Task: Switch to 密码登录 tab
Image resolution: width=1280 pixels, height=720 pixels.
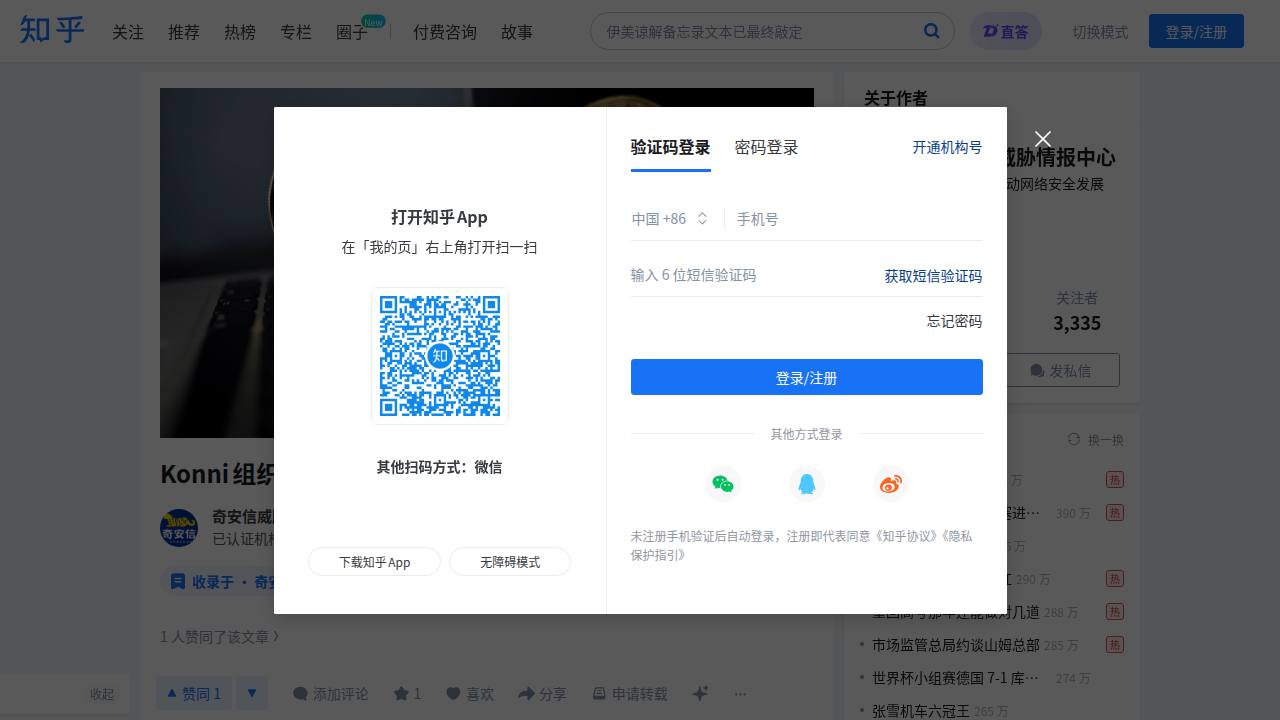Action: (767, 148)
